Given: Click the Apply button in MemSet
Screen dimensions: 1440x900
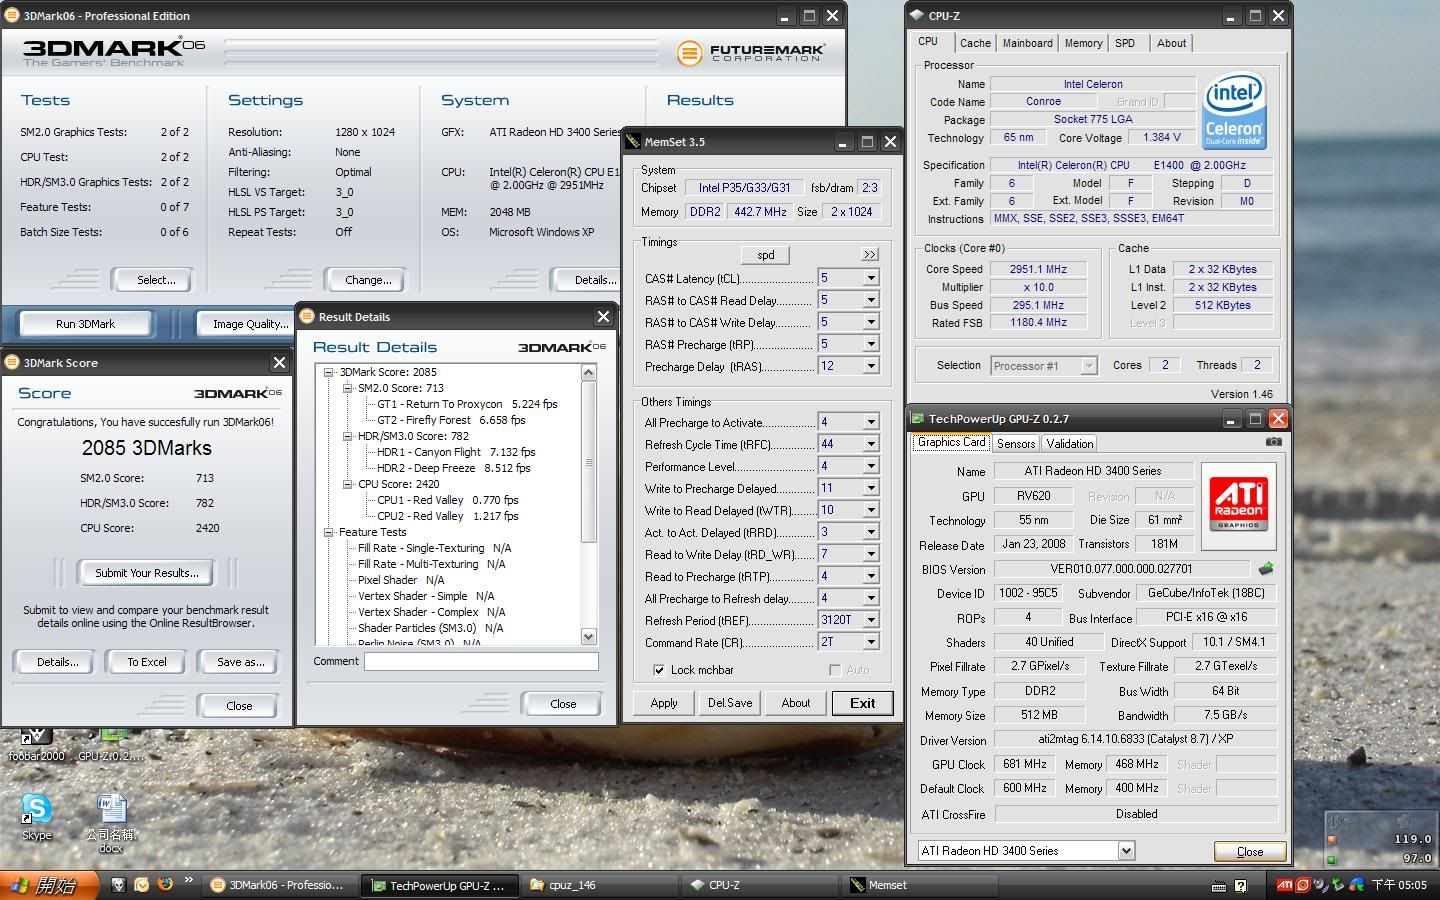Looking at the screenshot, I should click(664, 703).
